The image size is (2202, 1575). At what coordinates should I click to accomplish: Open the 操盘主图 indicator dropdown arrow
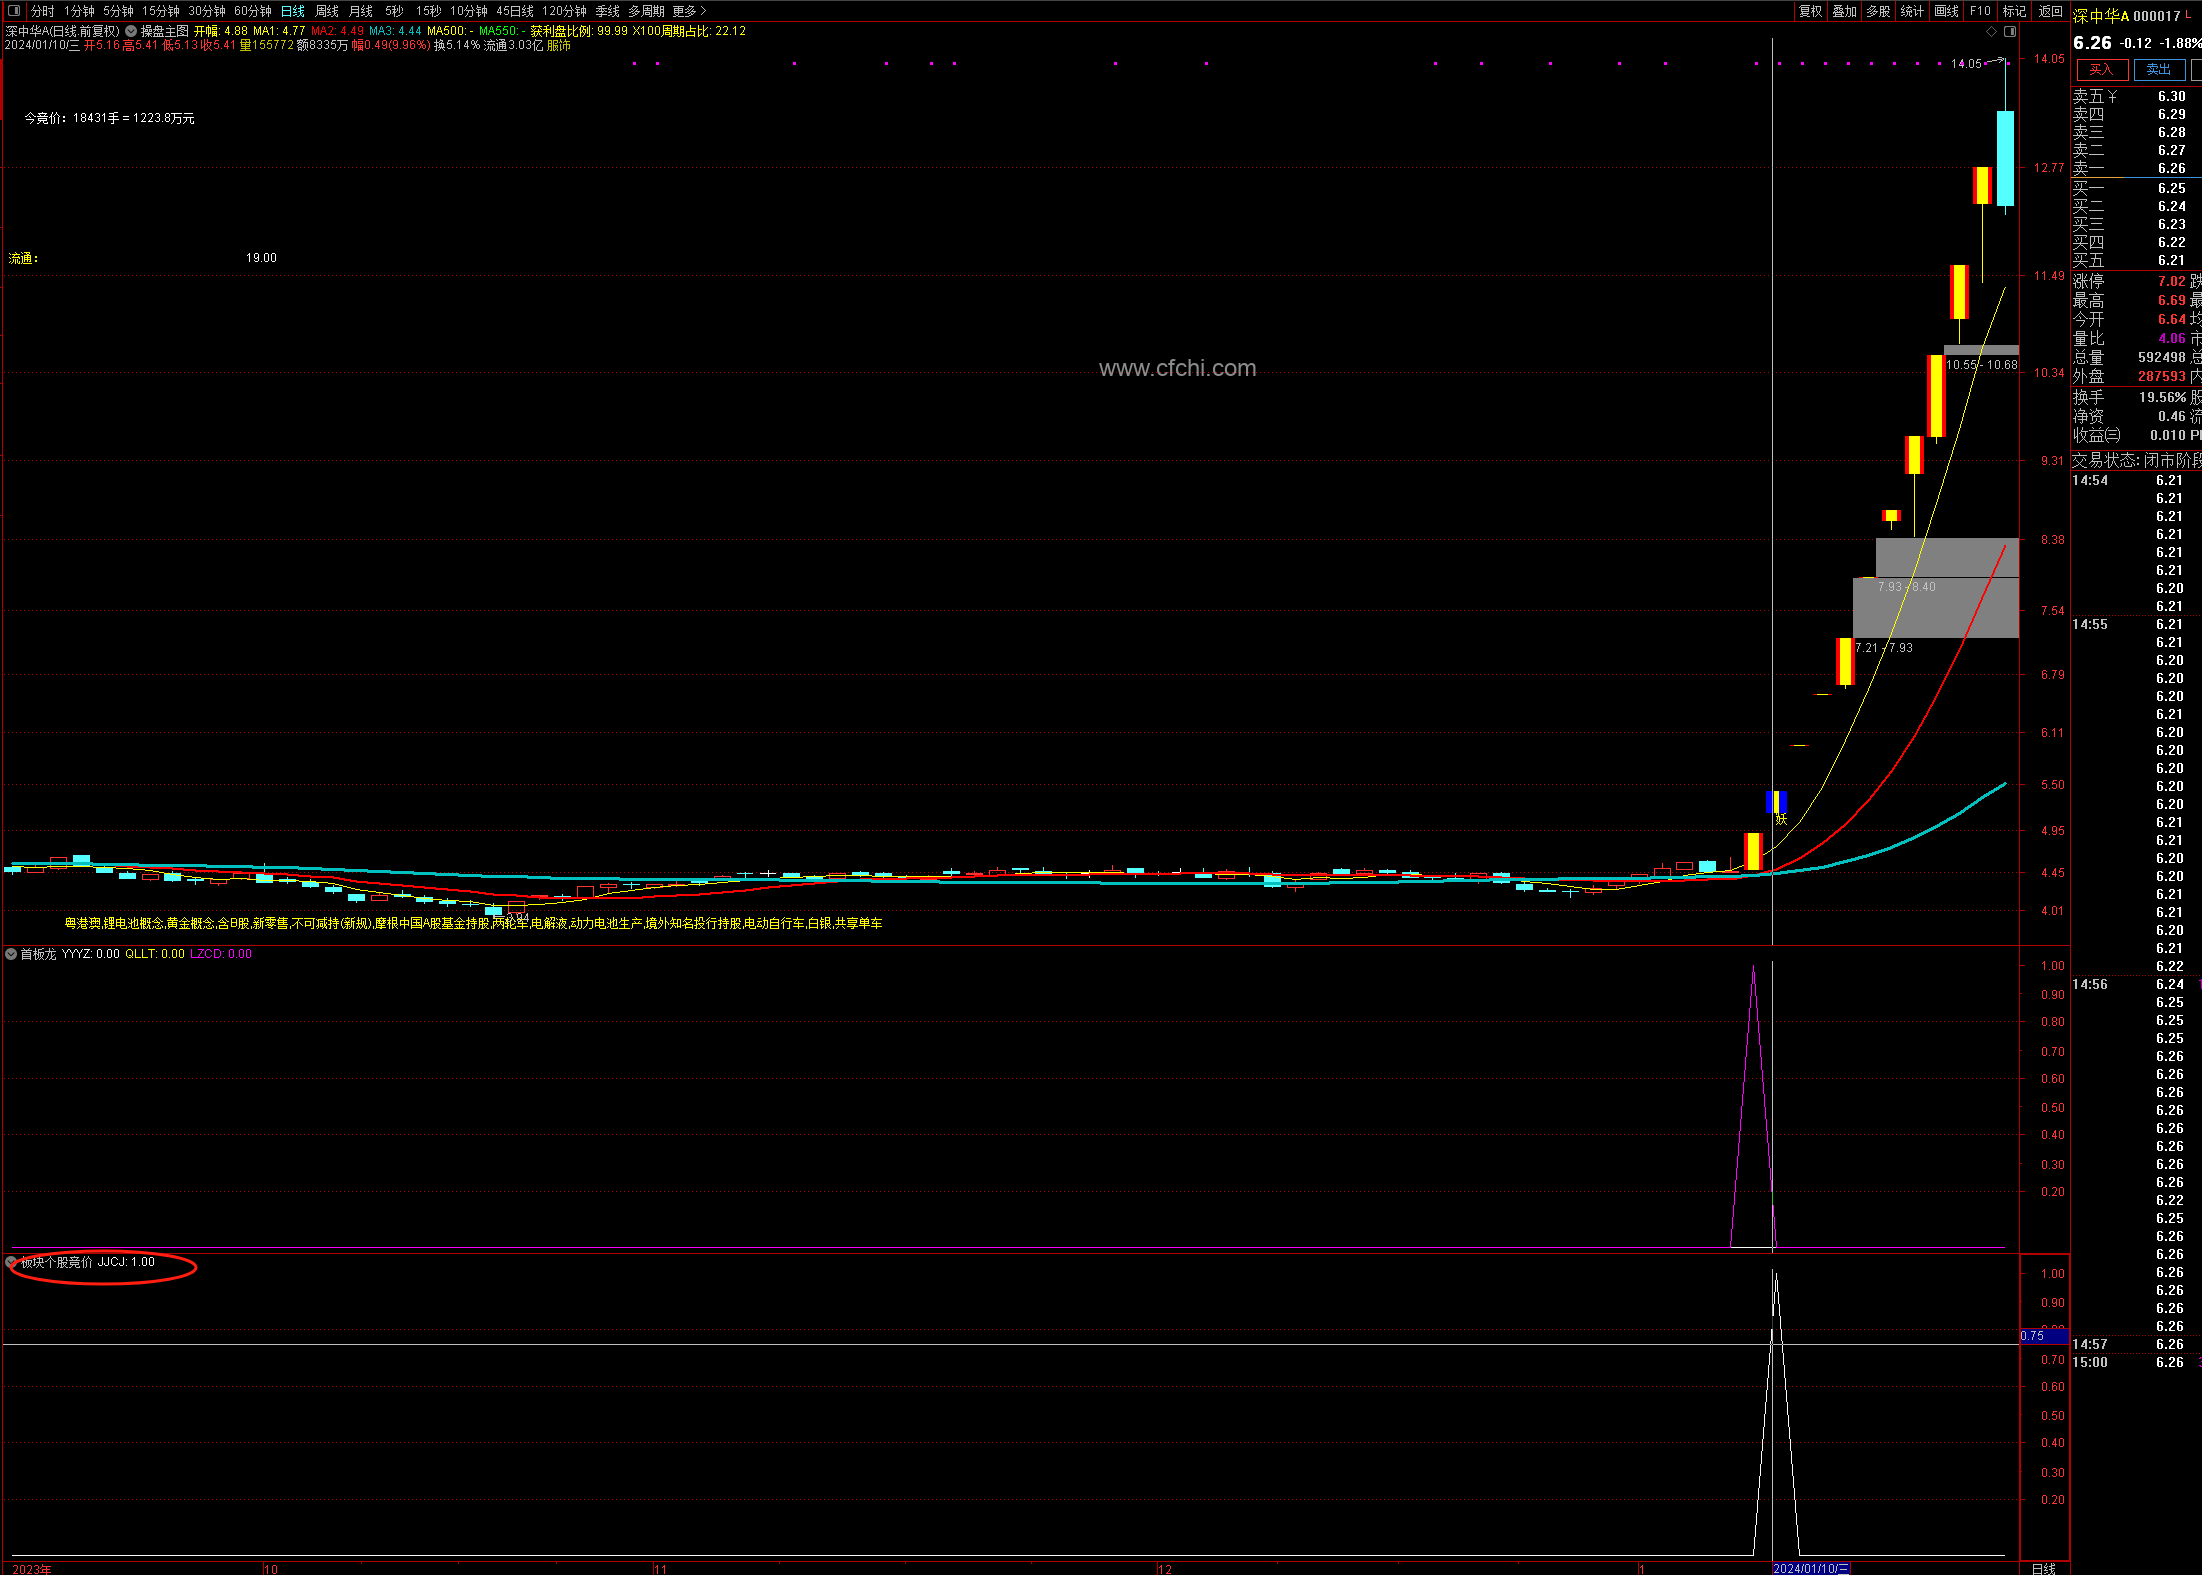(131, 31)
